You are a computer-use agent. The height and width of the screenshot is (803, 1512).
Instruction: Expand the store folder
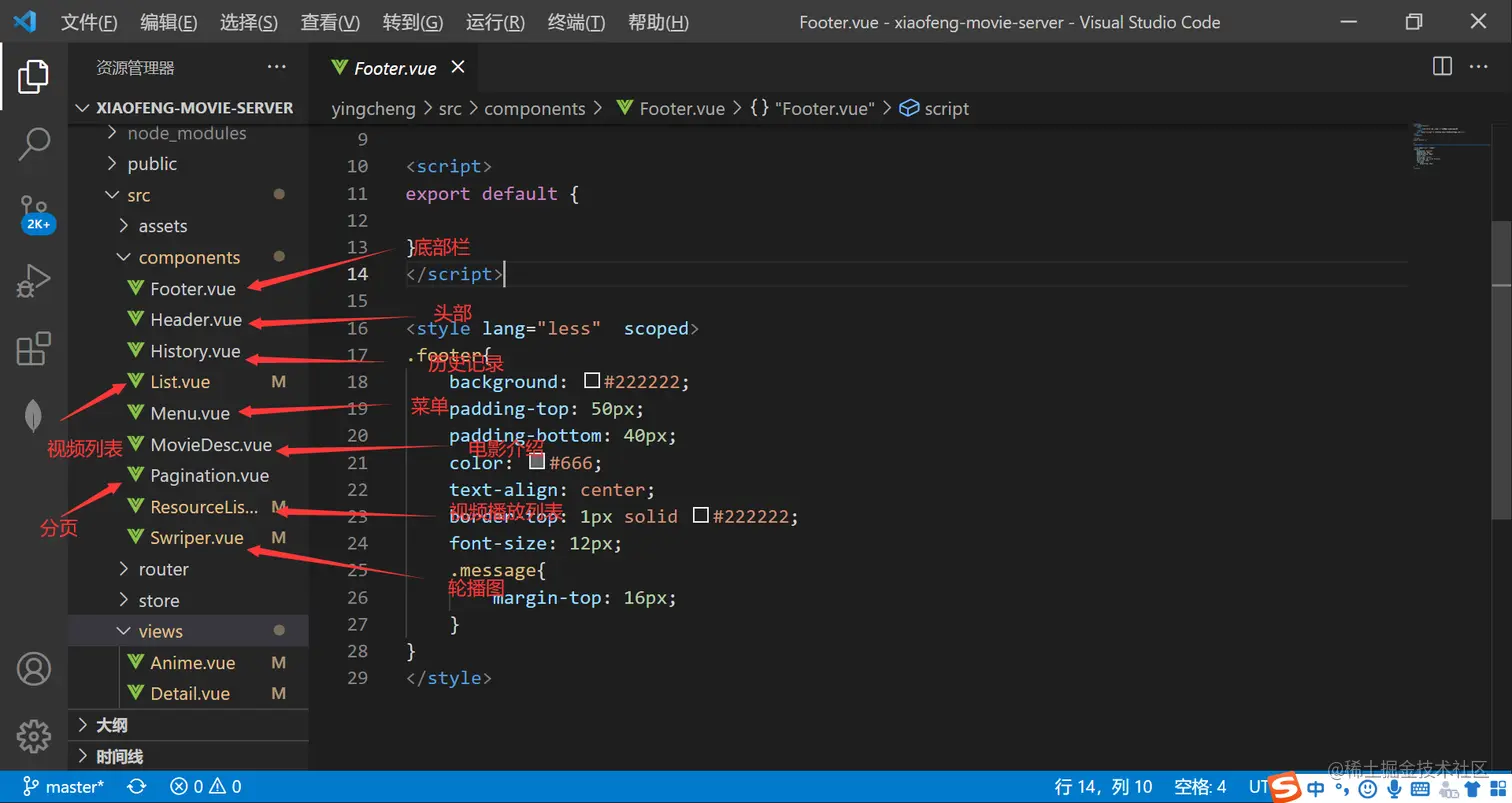point(188,600)
